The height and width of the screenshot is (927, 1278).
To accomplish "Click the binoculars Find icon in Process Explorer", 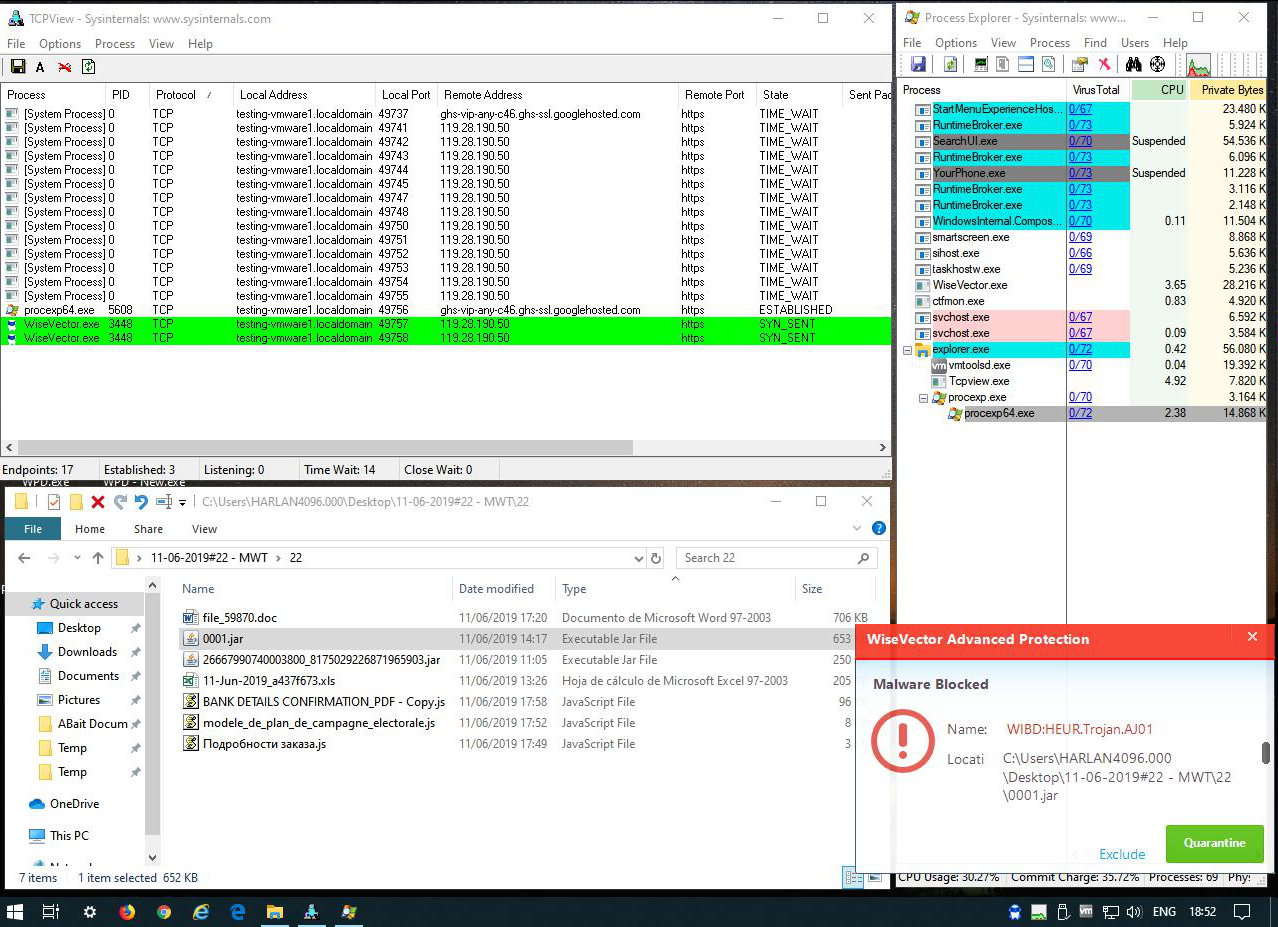I will (1133, 65).
